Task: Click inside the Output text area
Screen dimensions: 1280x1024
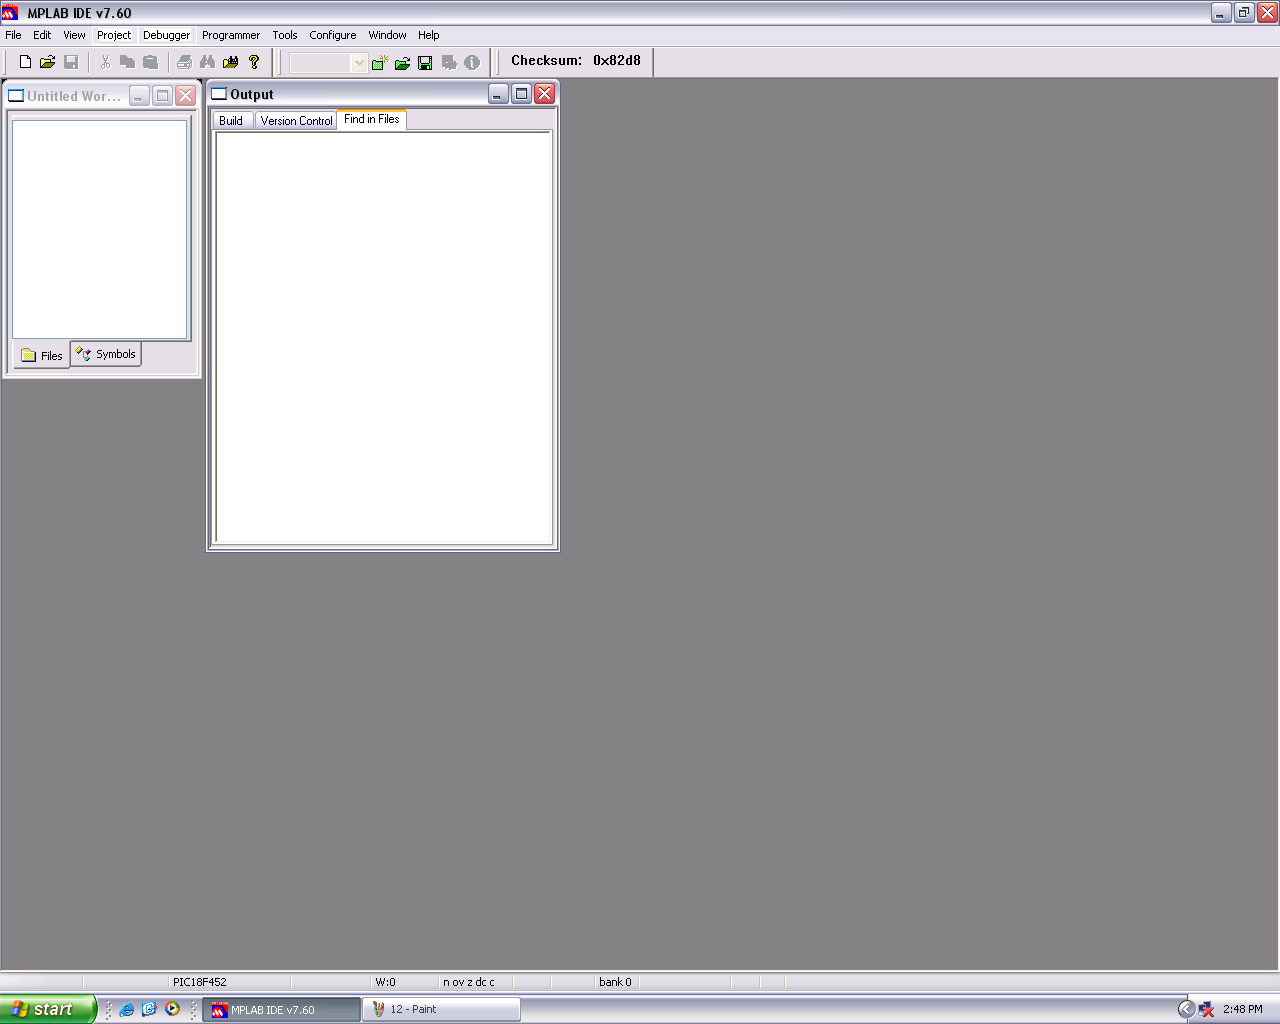Action: [383, 337]
